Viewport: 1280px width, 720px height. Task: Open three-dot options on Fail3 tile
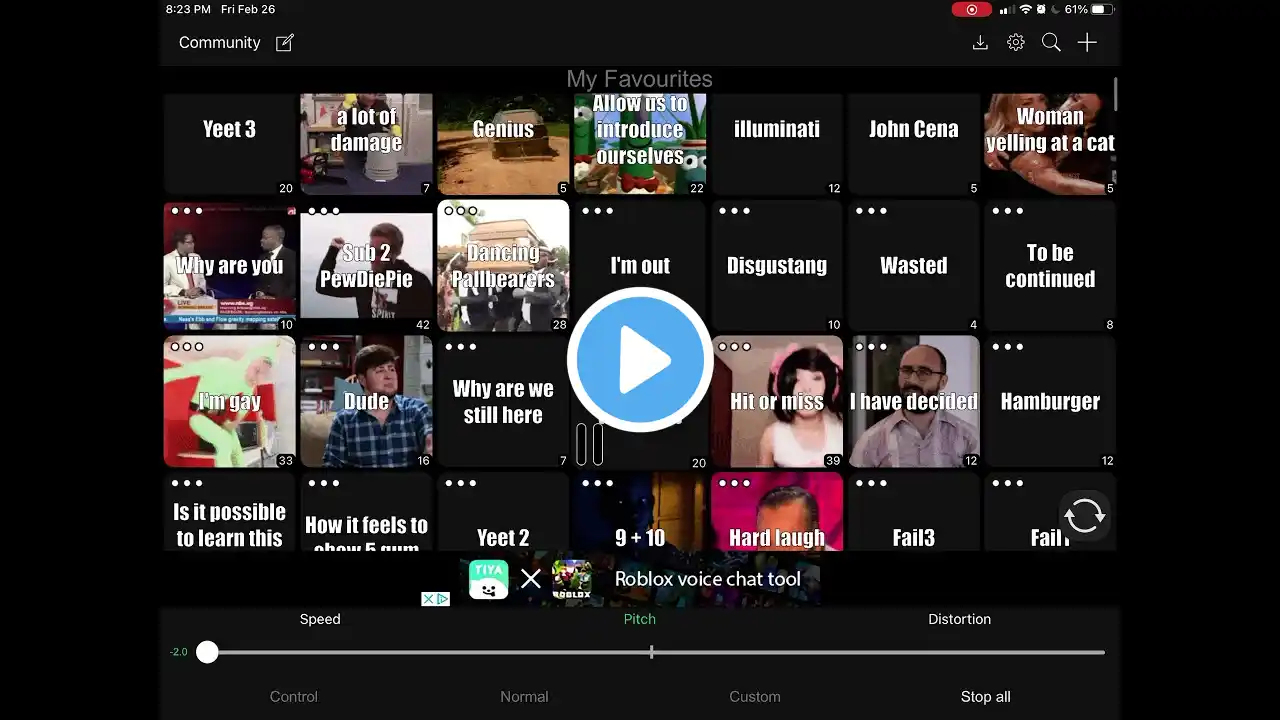pyautogui.click(x=871, y=483)
